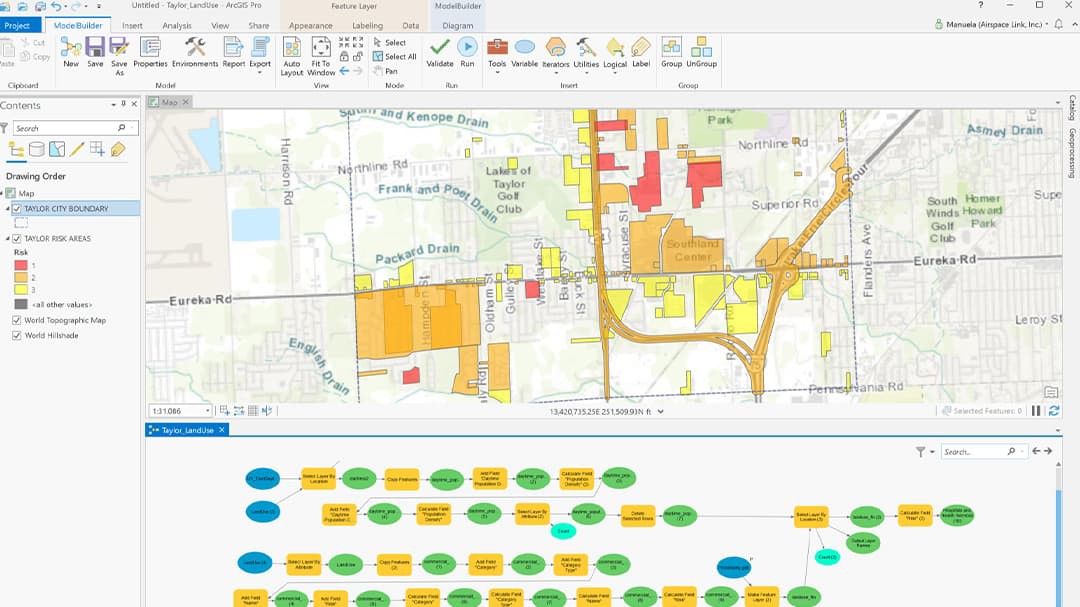Click the Label insert icon
The width and height of the screenshot is (1080, 607).
[x=641, y=52]
